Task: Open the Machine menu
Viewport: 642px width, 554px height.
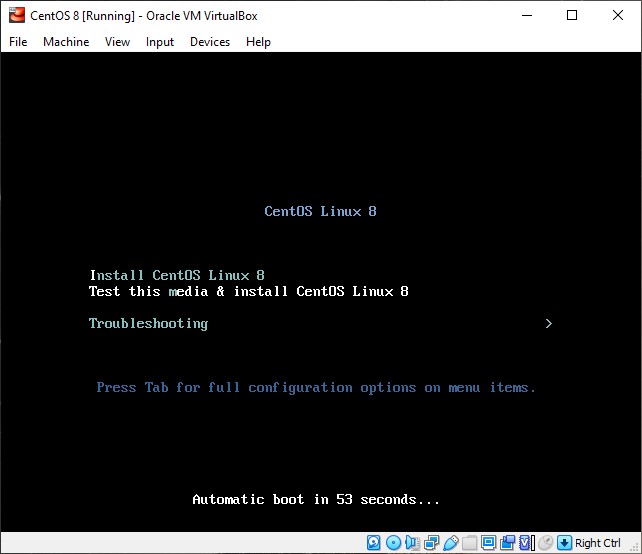Action: 66,42
